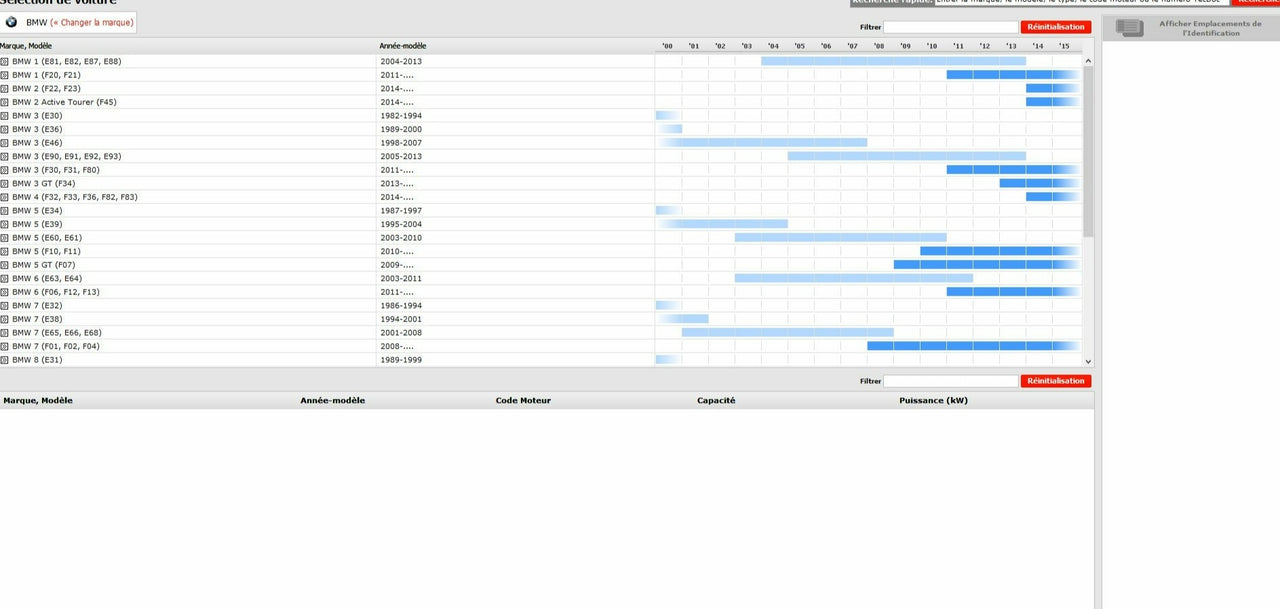Click the '08 year label in the timeline header
Screen dimensions: 1280x609
point(879,46)
